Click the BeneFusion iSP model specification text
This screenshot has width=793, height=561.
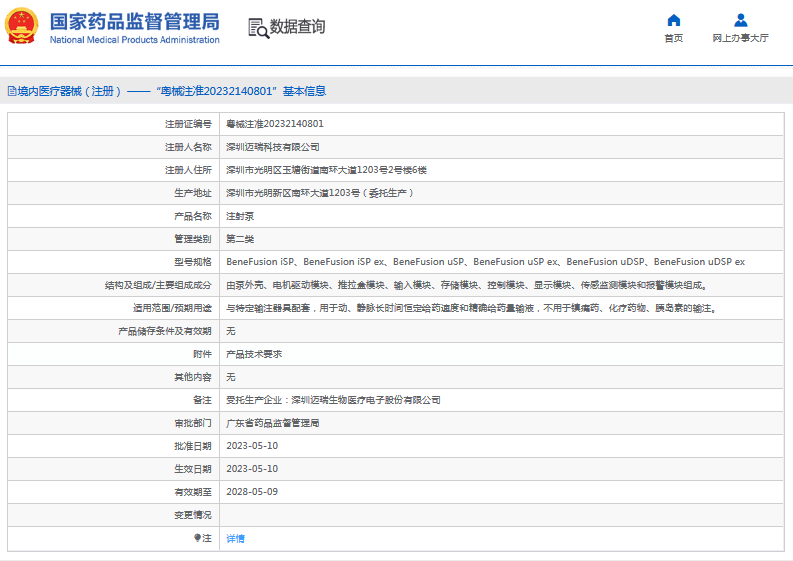[486, 262]
